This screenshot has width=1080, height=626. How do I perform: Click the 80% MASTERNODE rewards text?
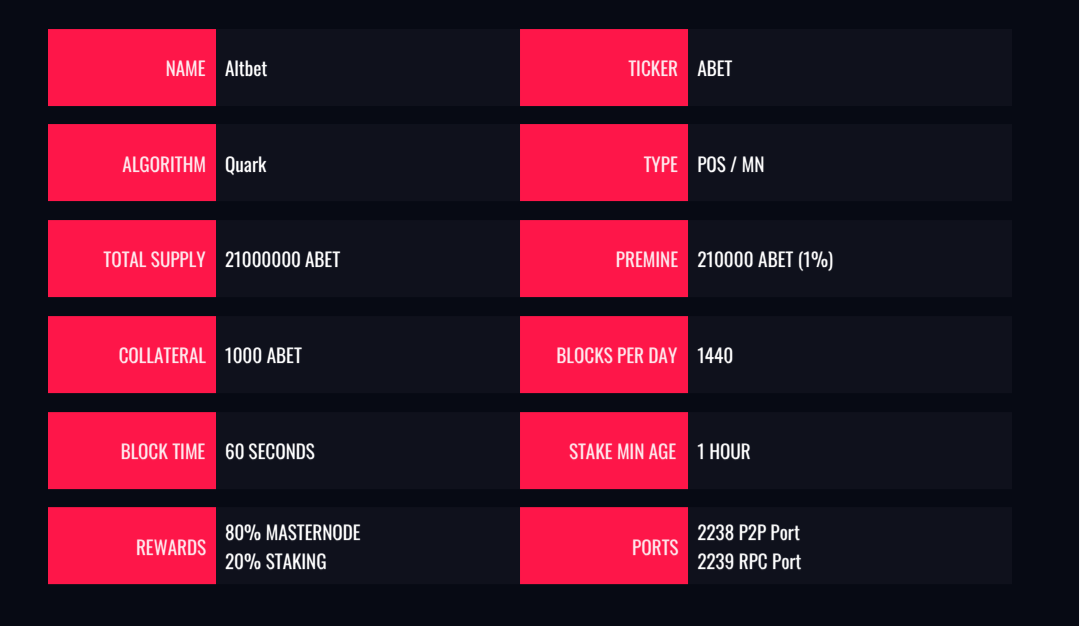coord(293,532)
